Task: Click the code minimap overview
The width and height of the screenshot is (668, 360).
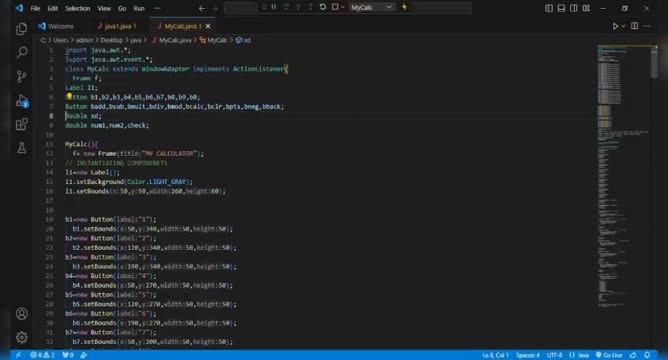Action: click(x=623, y=175)
